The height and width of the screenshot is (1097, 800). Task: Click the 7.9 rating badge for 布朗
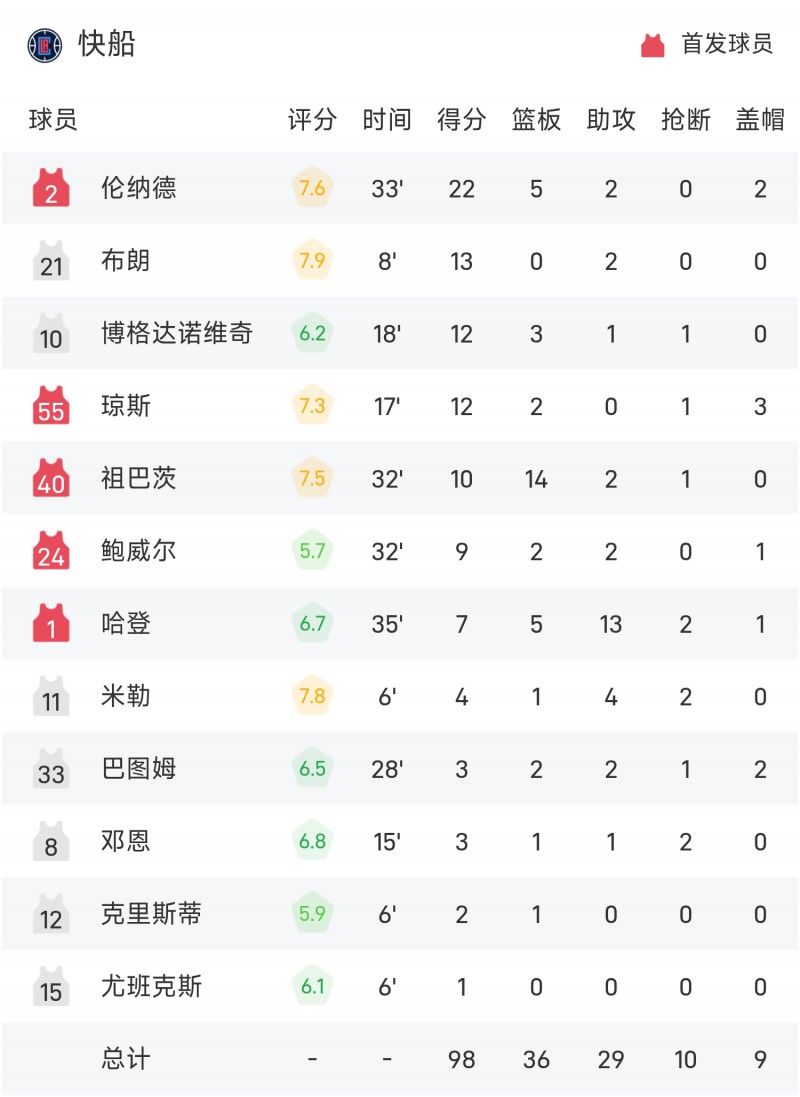coord(312,260)
